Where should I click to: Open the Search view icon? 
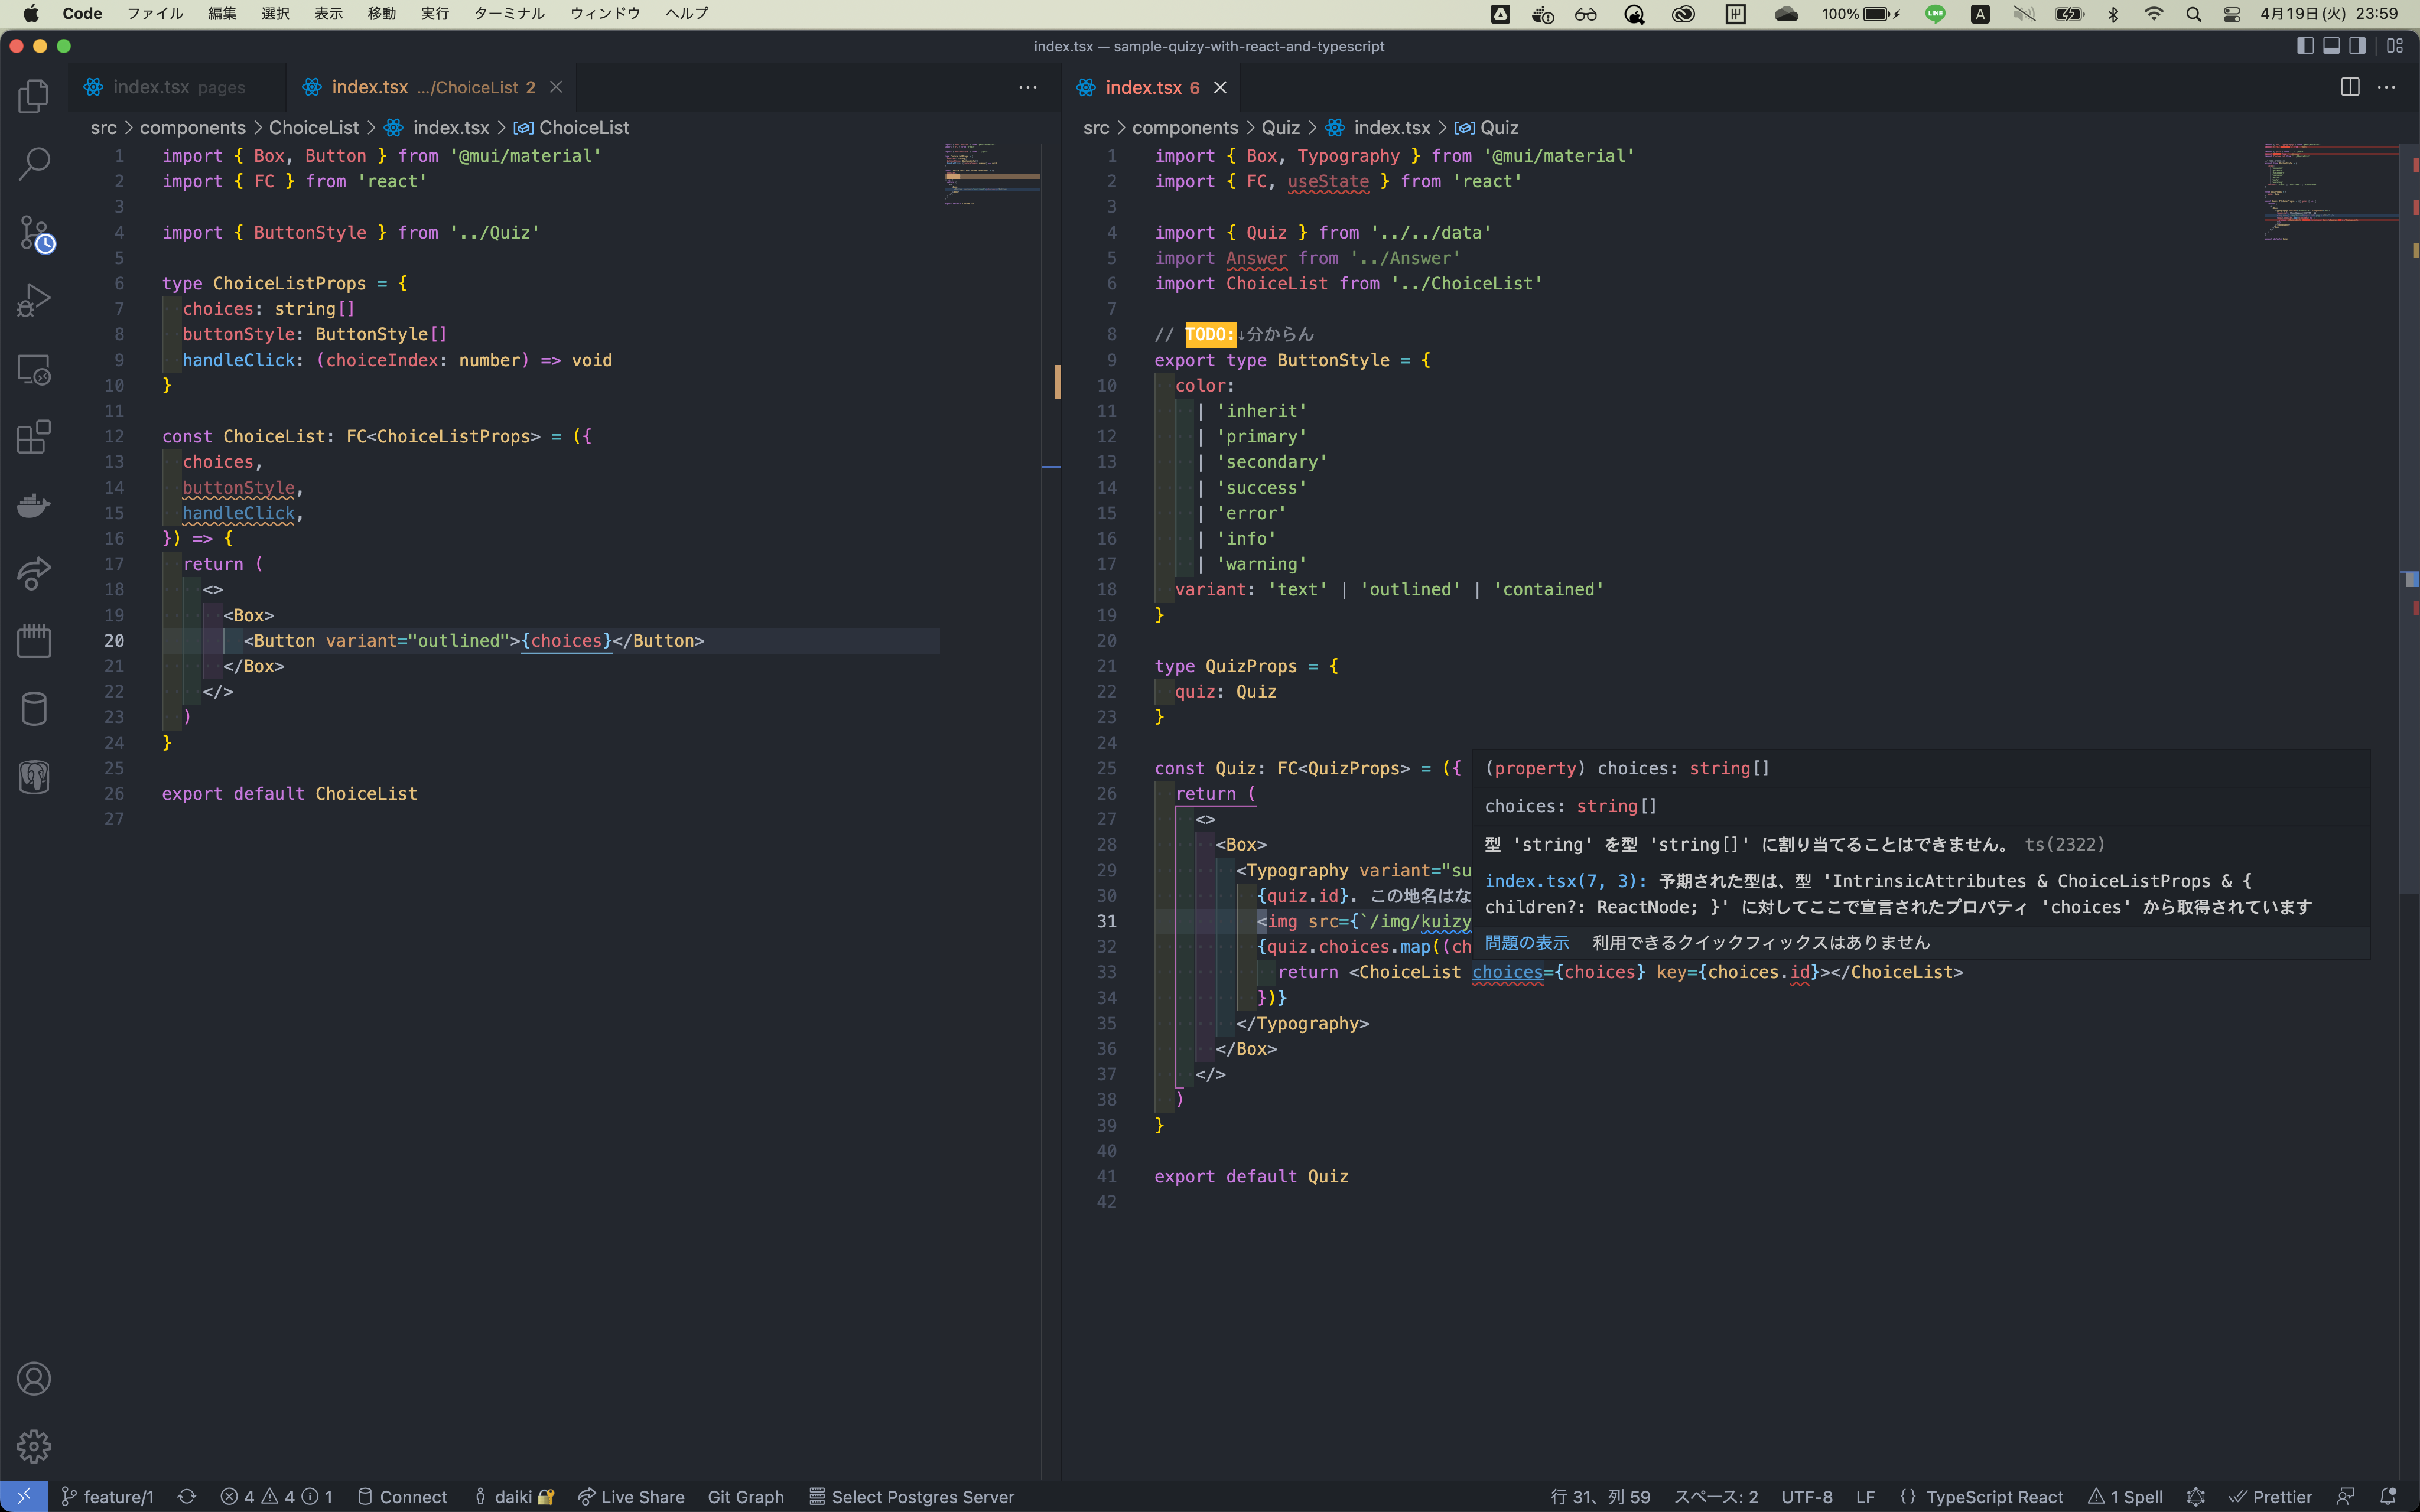33,164
